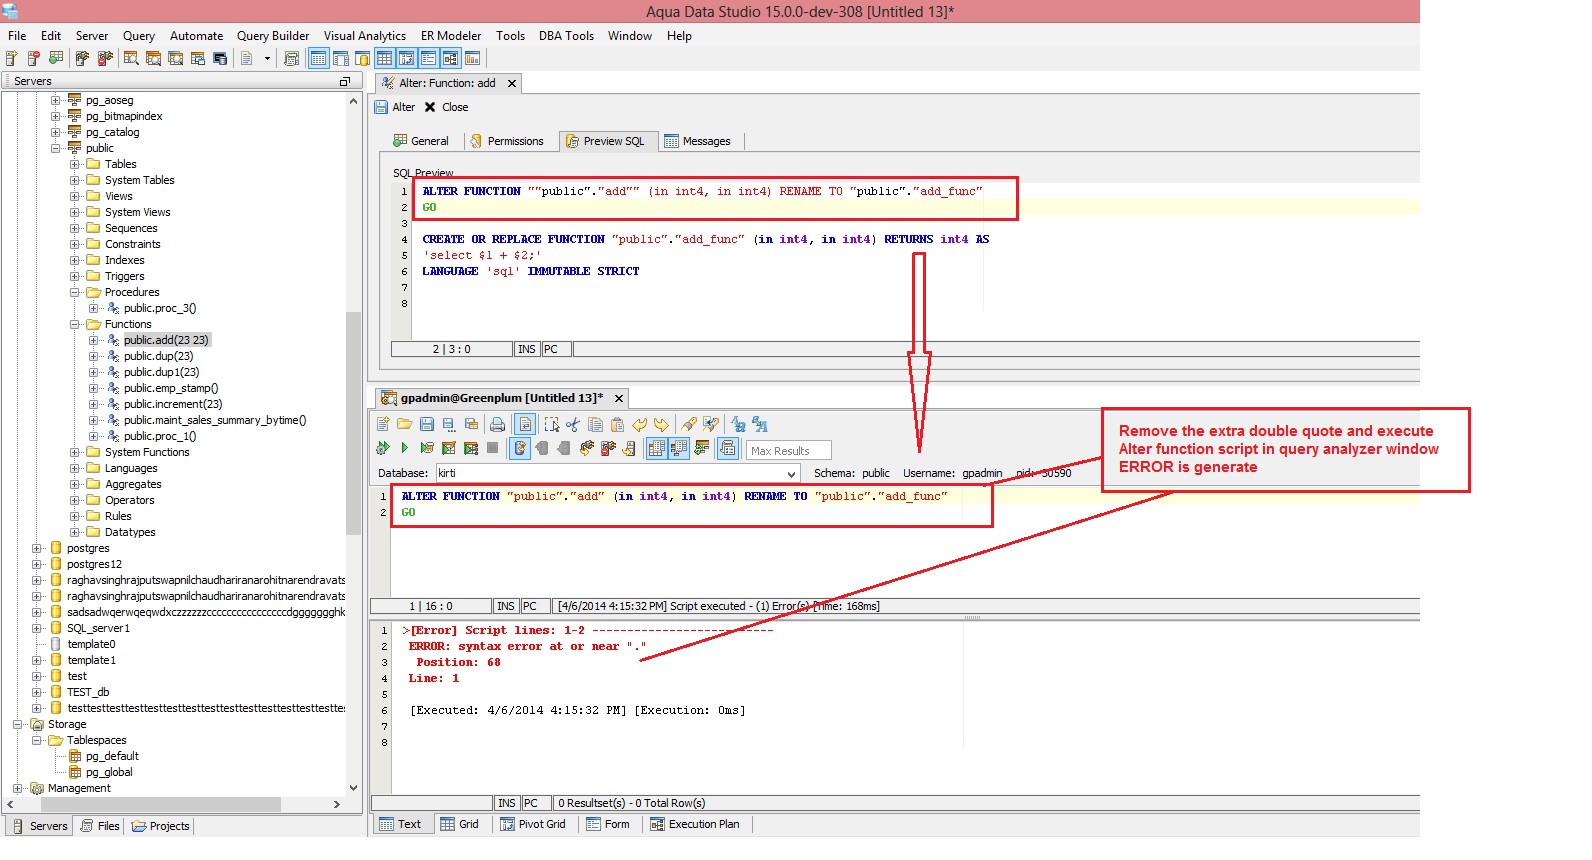Click the Find flashlight icon

click(x=689, y=424)
